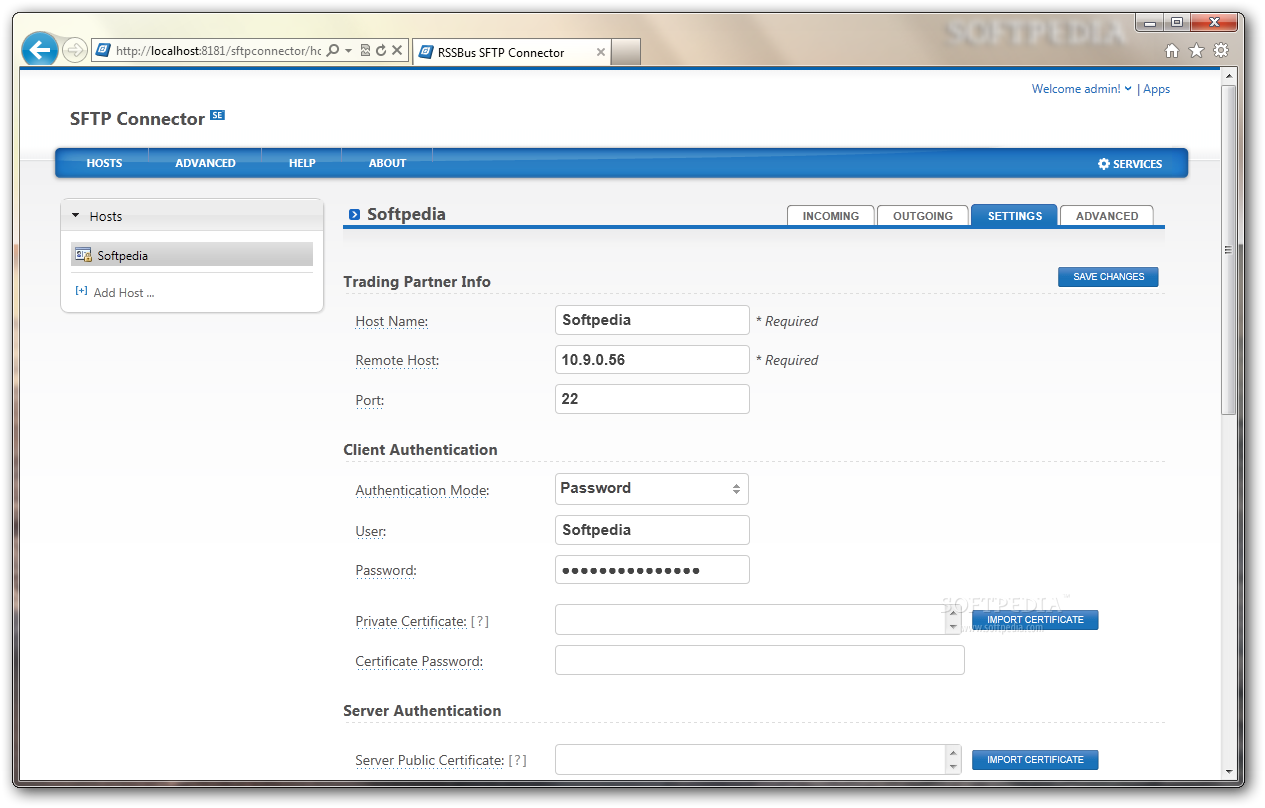Click the Host Name label

click(x=392, y=322)
